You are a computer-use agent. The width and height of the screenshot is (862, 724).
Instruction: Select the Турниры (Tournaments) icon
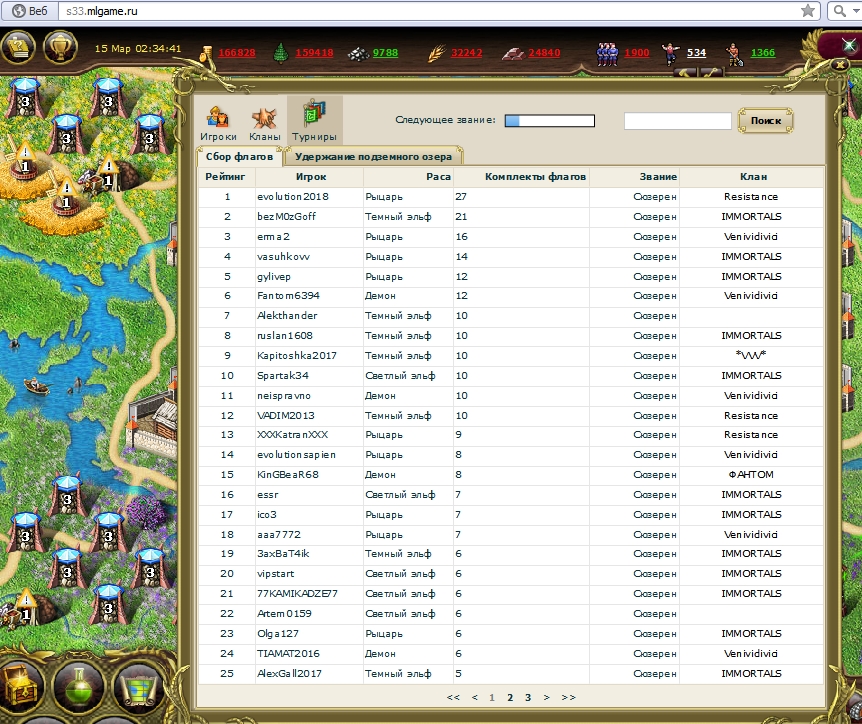point(314,119)
